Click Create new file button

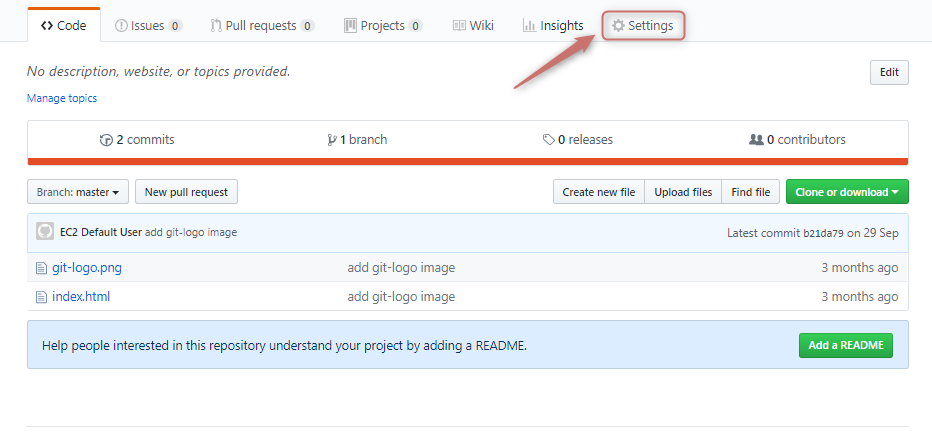(x=599, y=192)
